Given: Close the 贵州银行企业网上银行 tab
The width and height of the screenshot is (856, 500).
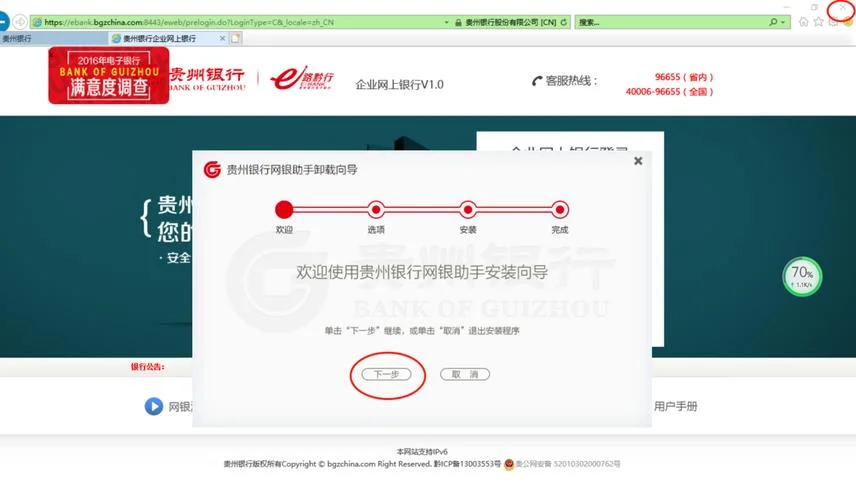Looking at the screenshot, I should [x=222, y=38].
